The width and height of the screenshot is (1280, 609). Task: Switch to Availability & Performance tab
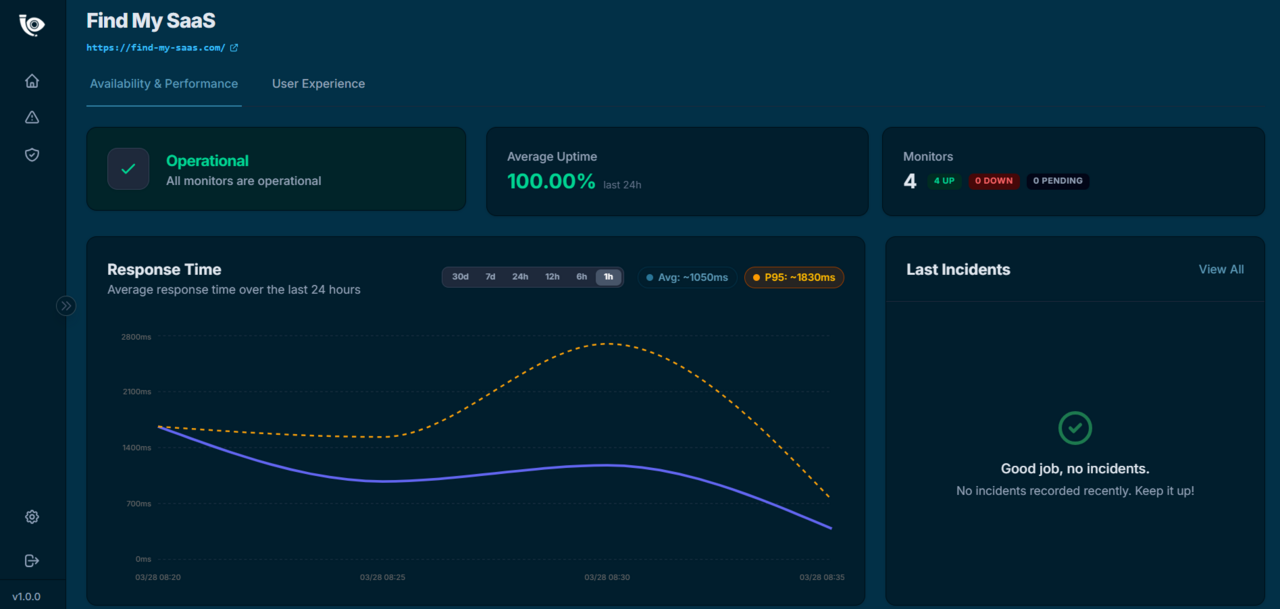[x=164, y=84]
